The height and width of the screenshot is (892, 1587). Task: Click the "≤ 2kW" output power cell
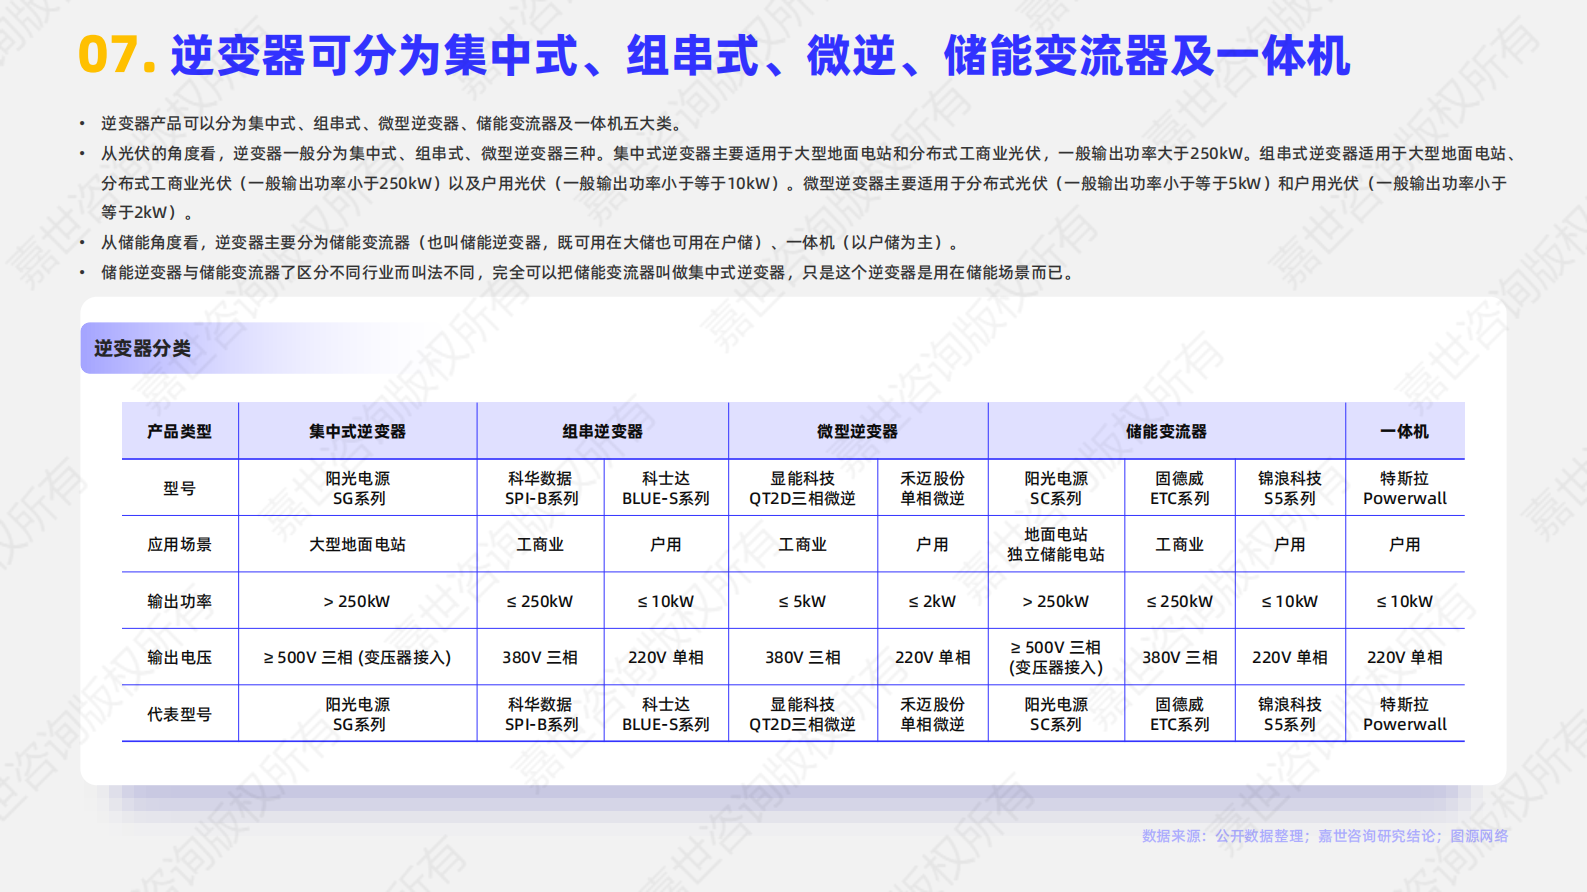click(932, 602)
